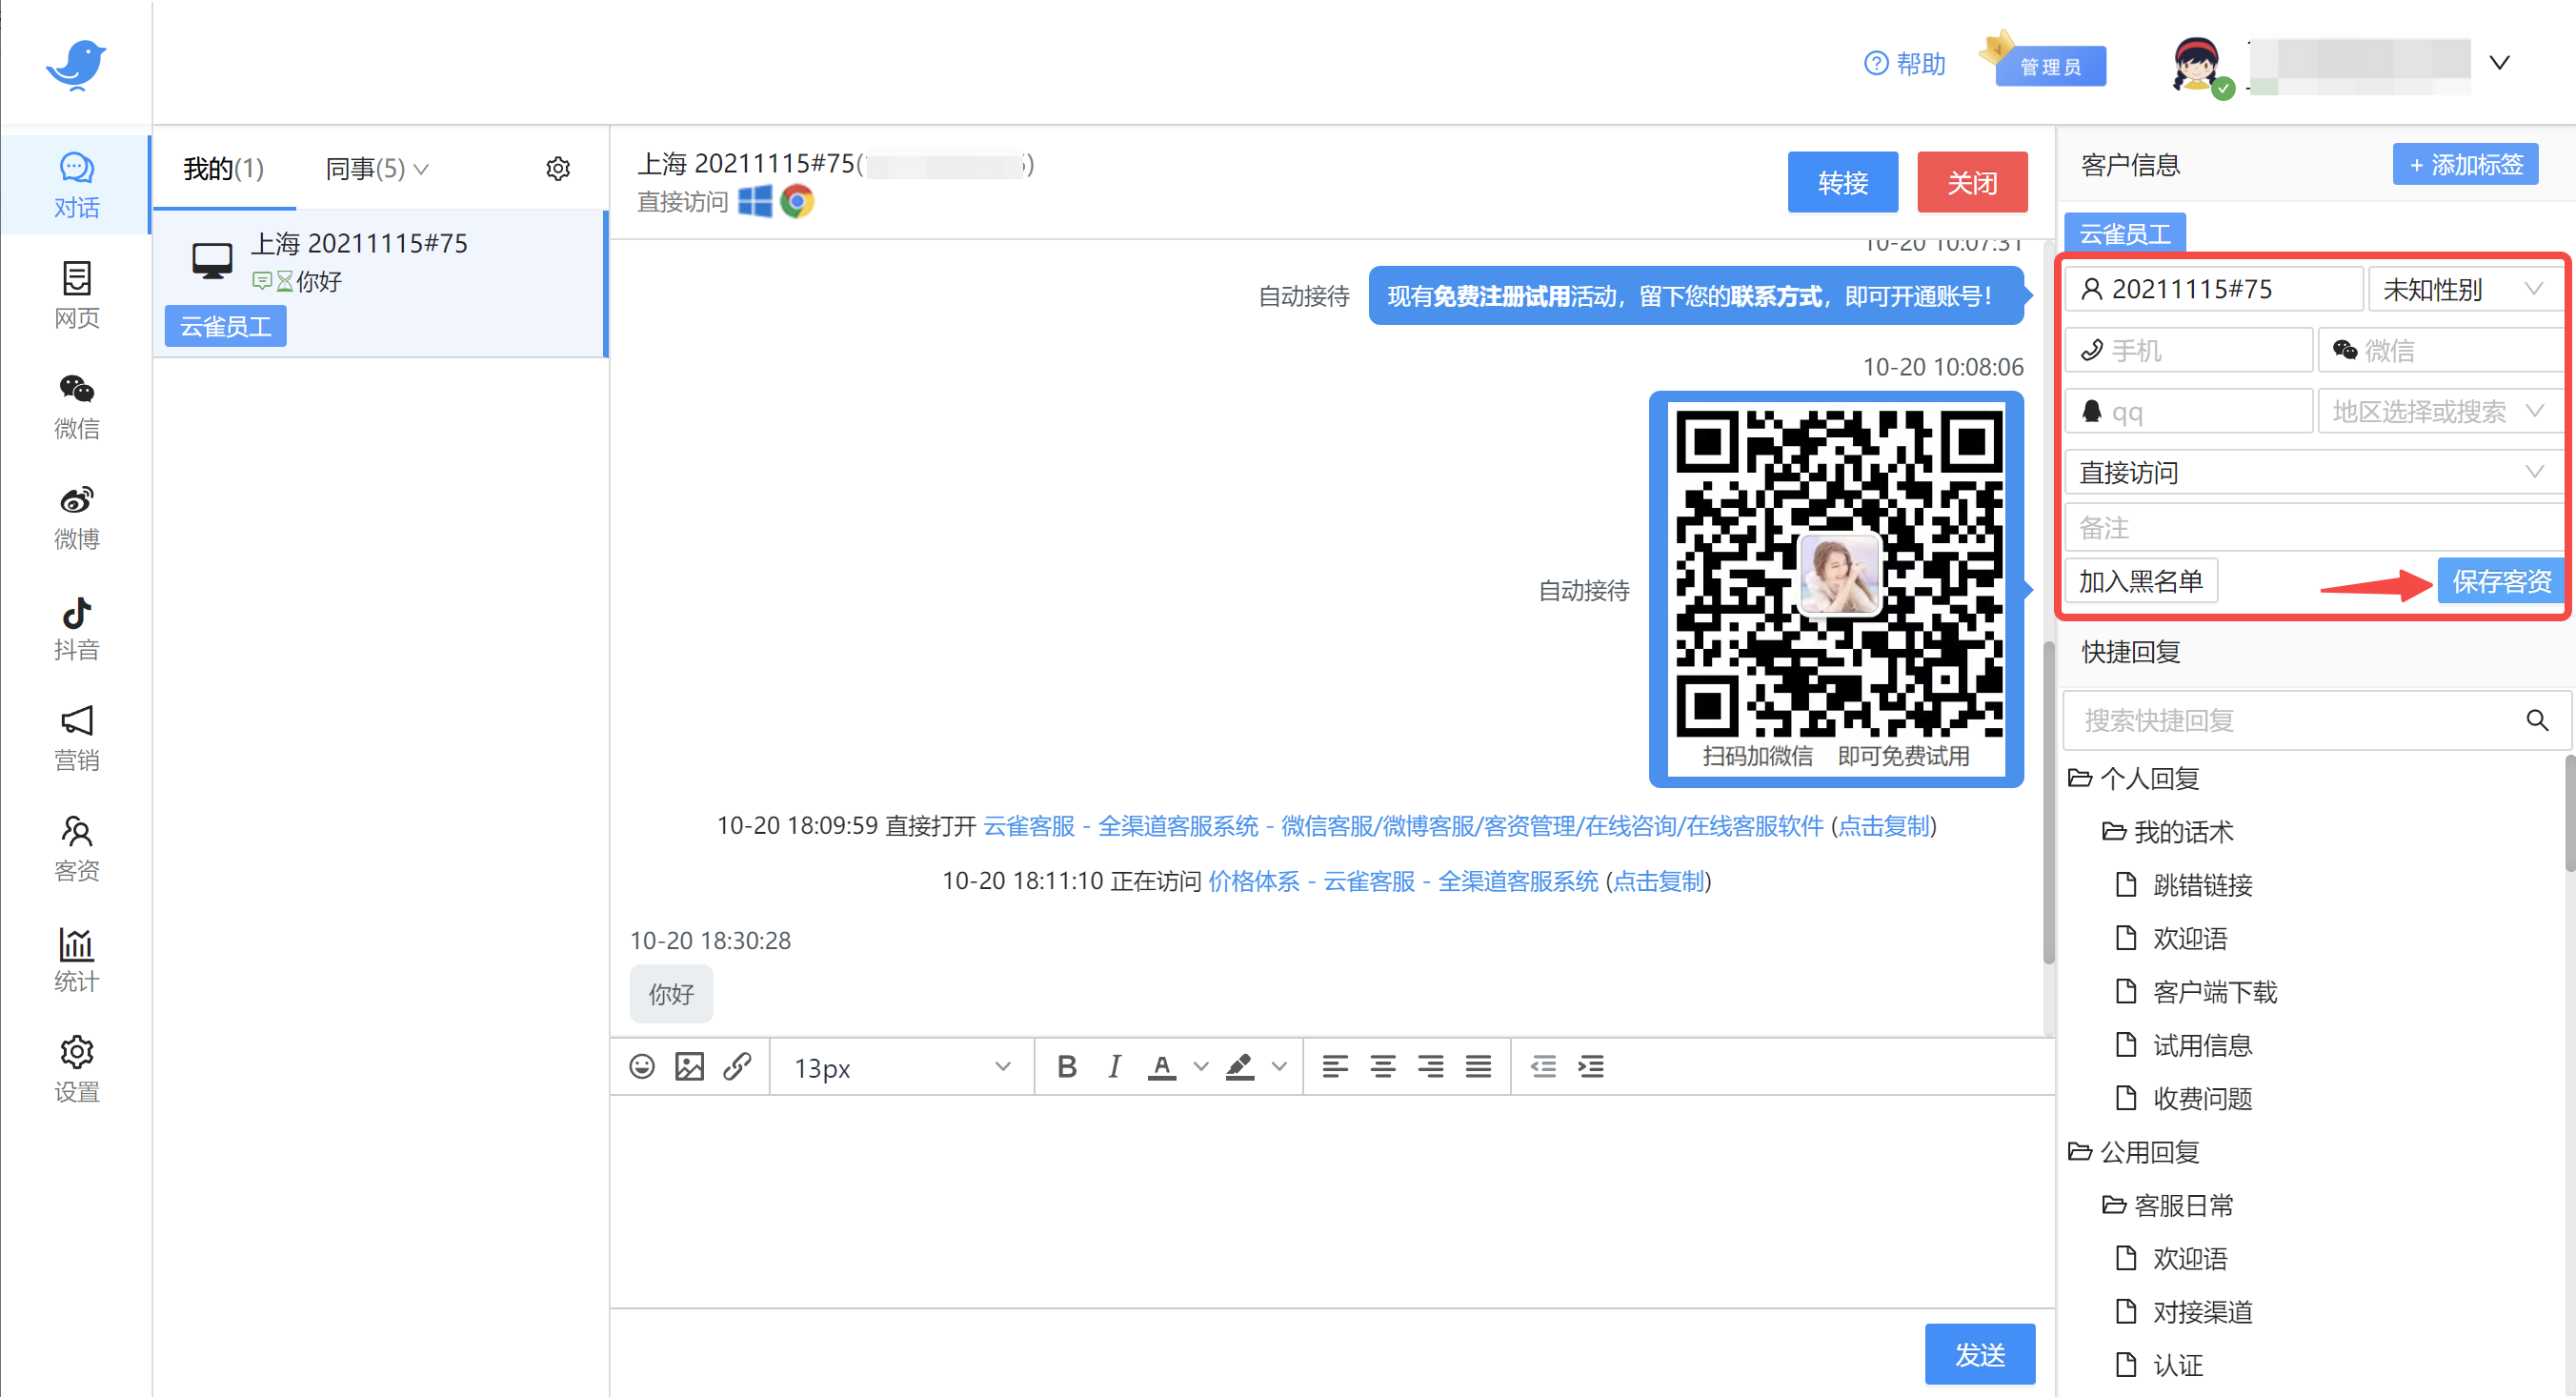Expand the 地区选择或搜索 region dropdown
This screenshot has width=2576, height=1397.
(2438, 411)
